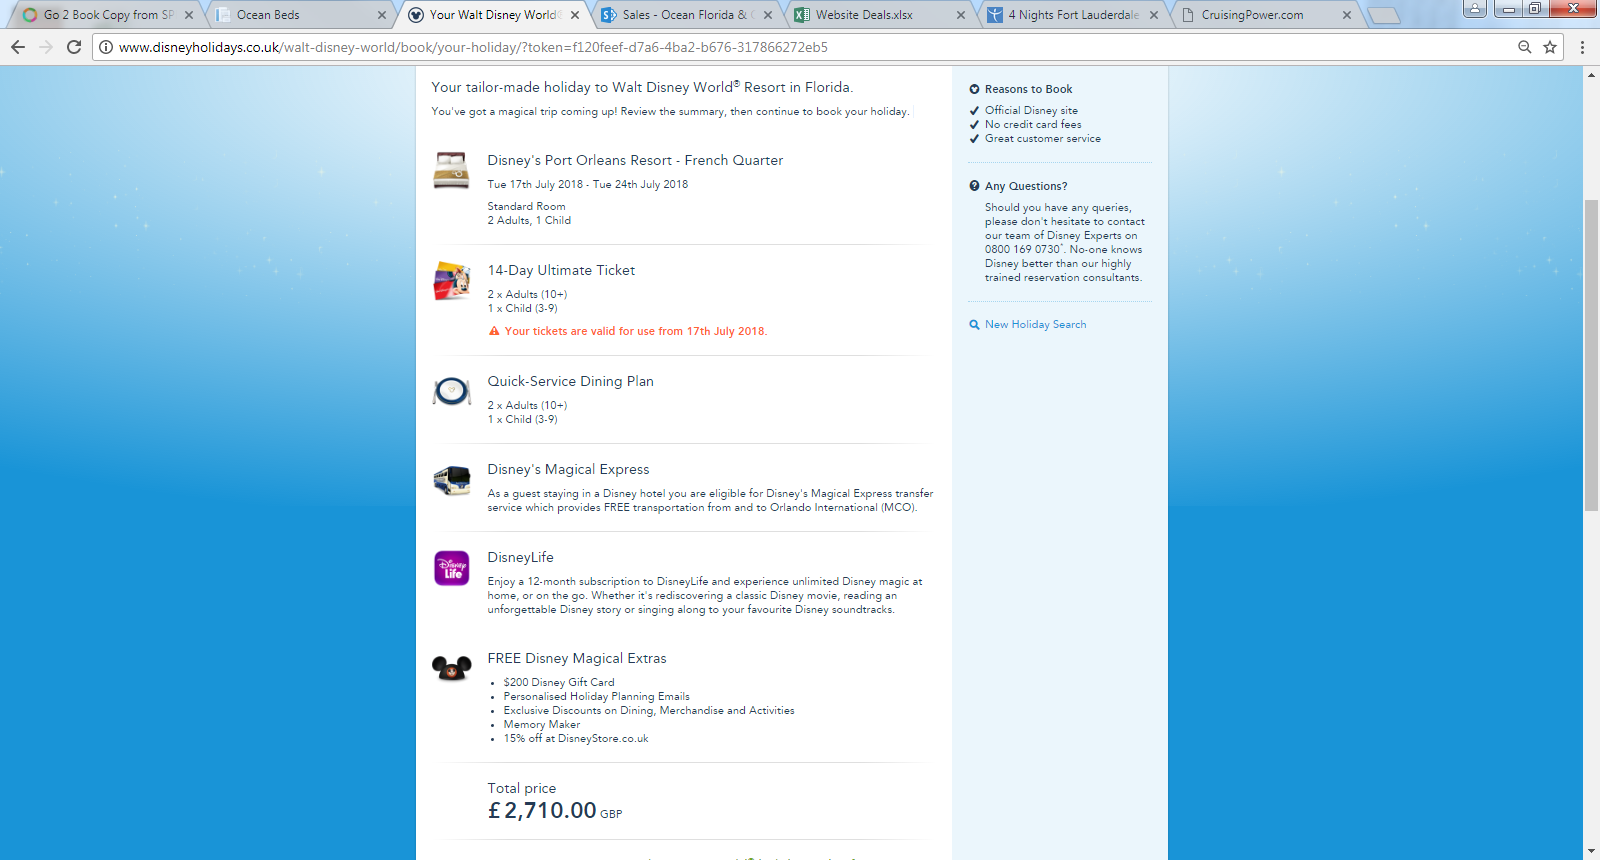Image resolution: width=1600 pixels, height=860 pixels.
Task: Go forward to the next page
Action: pyautogui.click(x=46, y=47)
